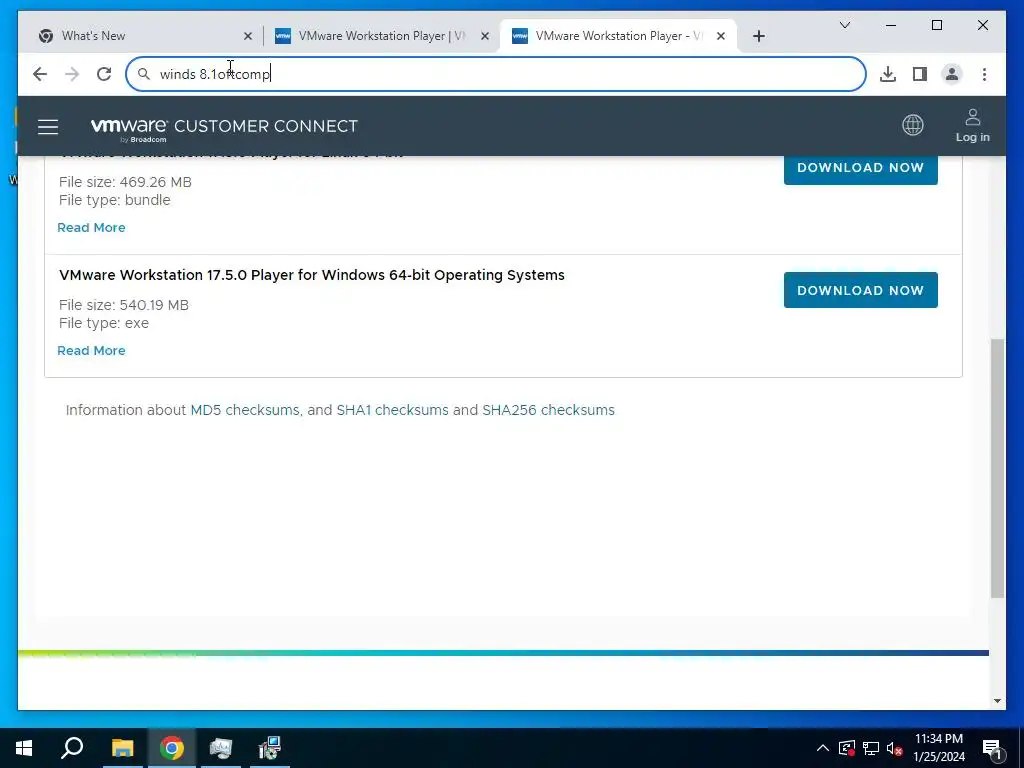
Task: Click the security warning tray icon
Action: coord(847,748)
